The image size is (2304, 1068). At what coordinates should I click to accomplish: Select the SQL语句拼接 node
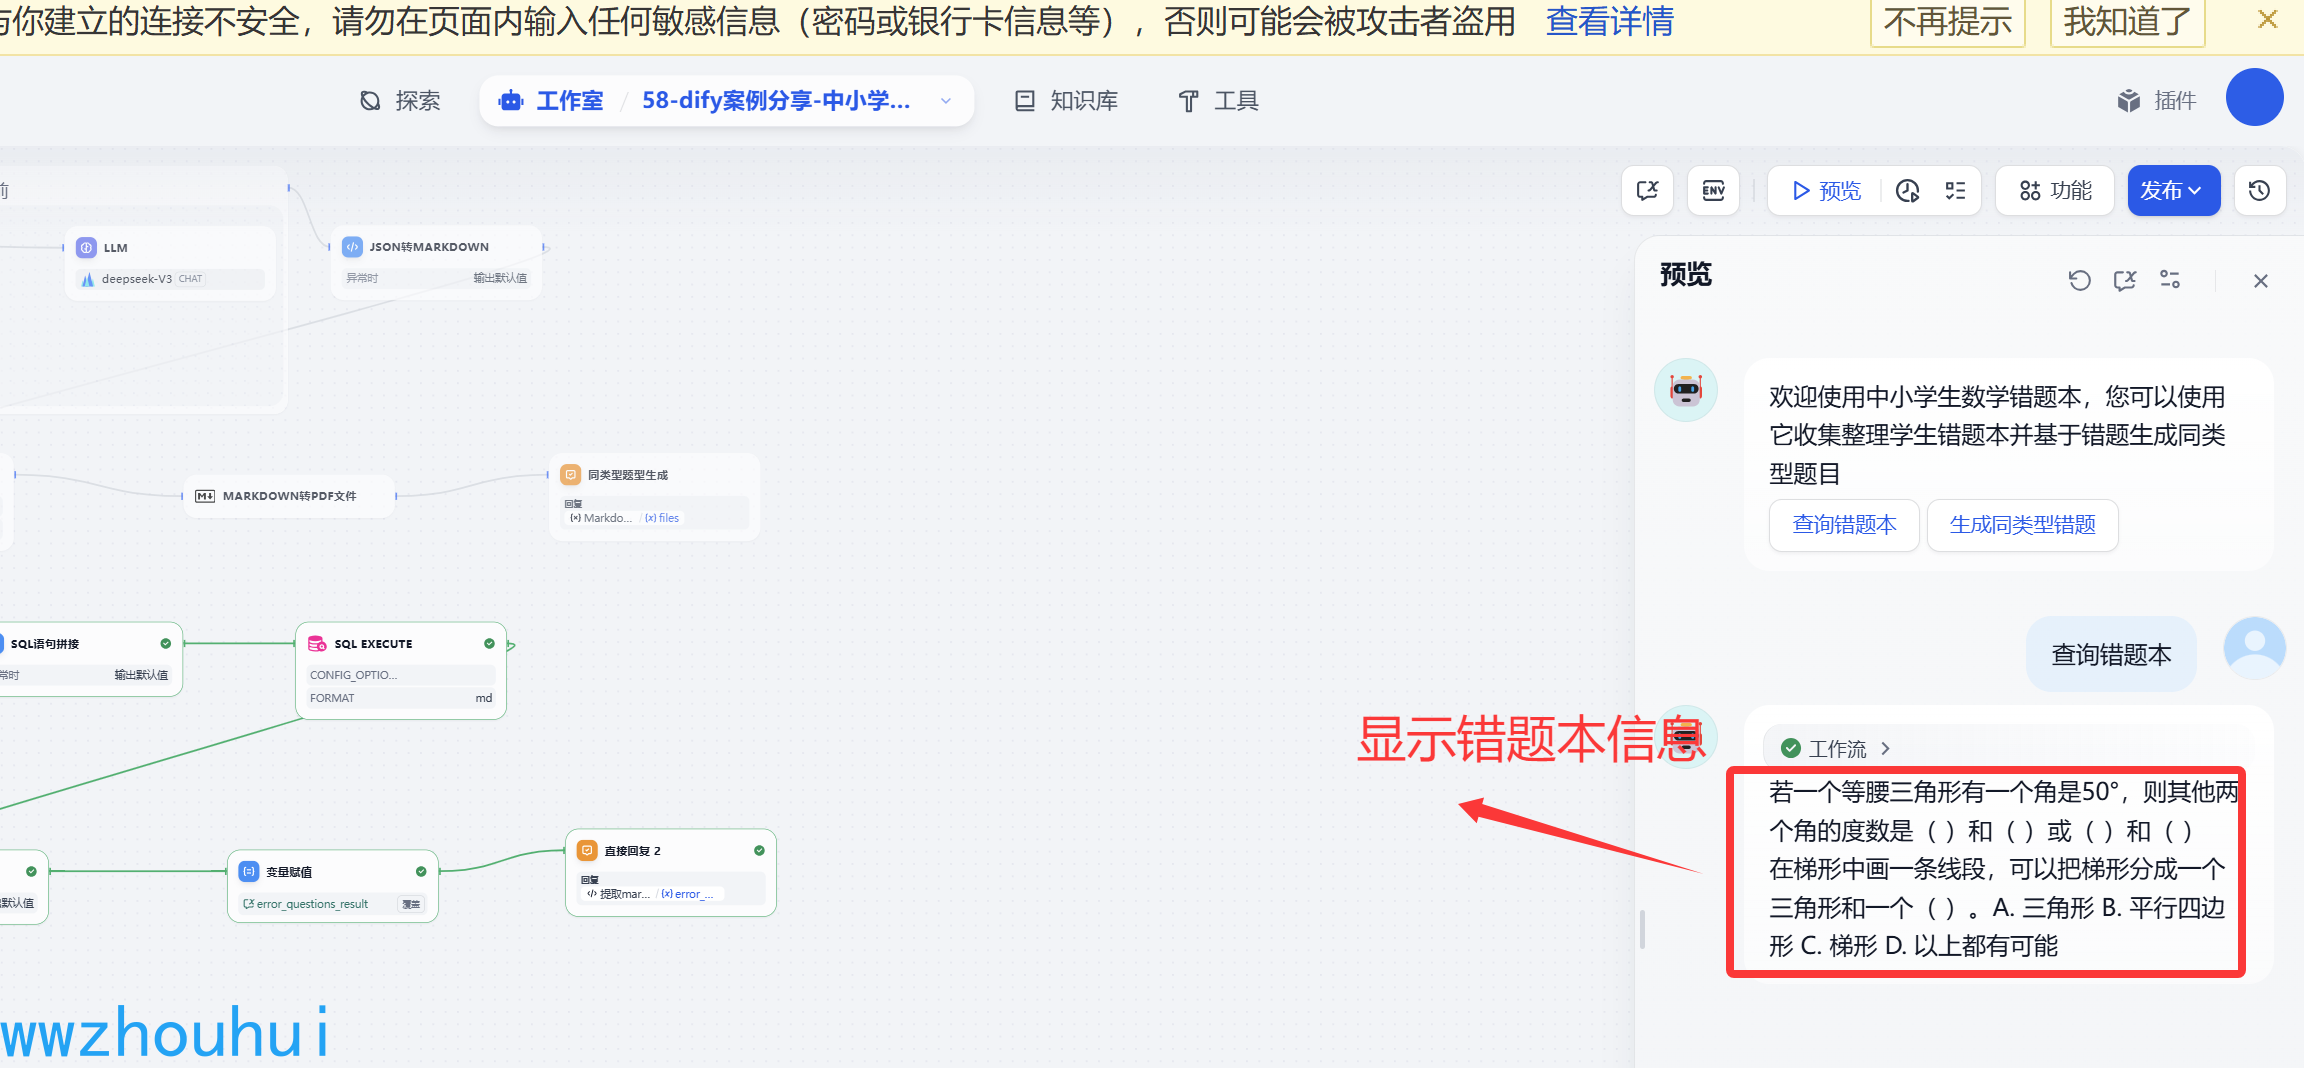click(x=90, y=659)
